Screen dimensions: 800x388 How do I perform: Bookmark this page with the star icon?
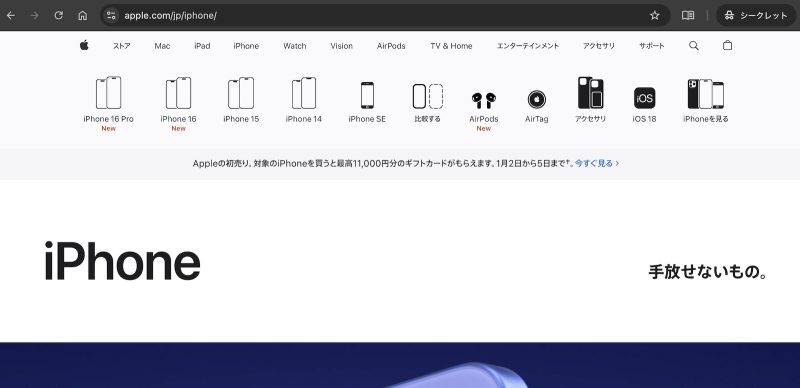coord(655,15)
